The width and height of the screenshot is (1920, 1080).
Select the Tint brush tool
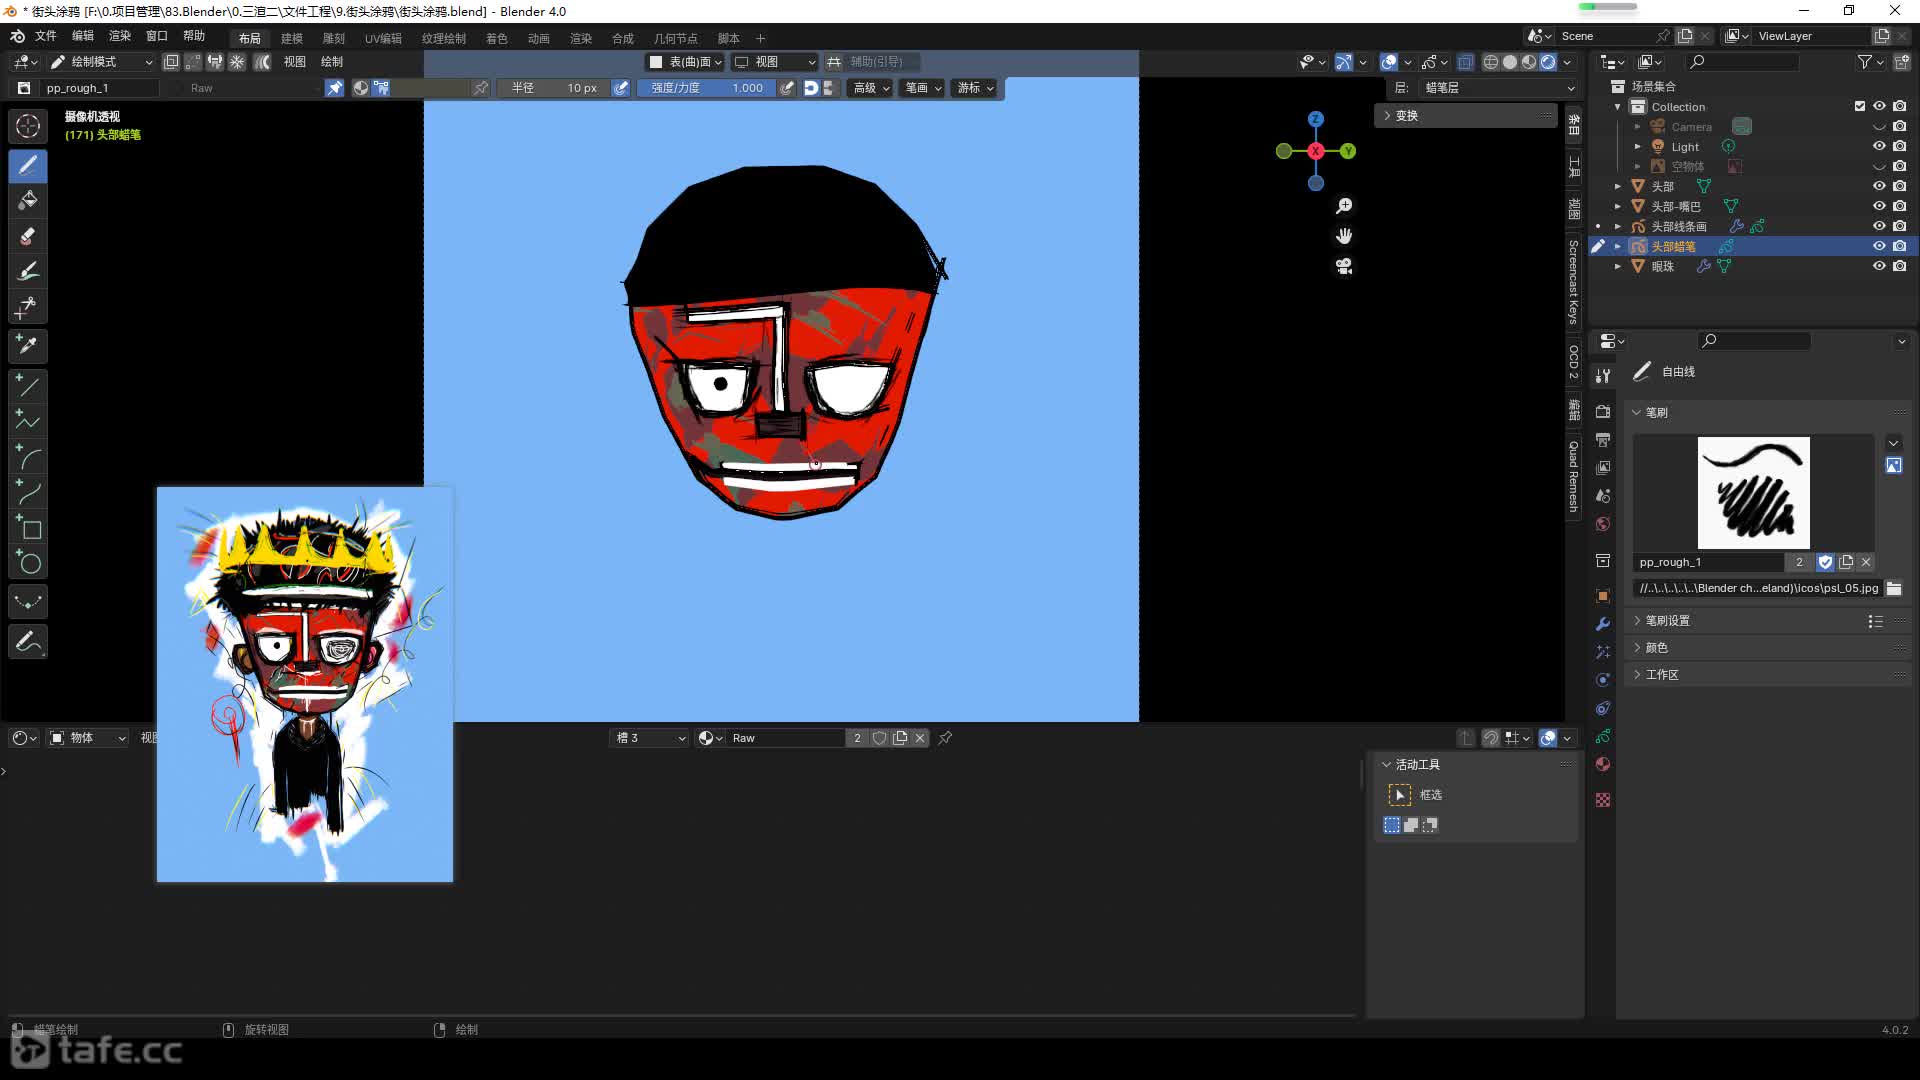click(28, 271)
